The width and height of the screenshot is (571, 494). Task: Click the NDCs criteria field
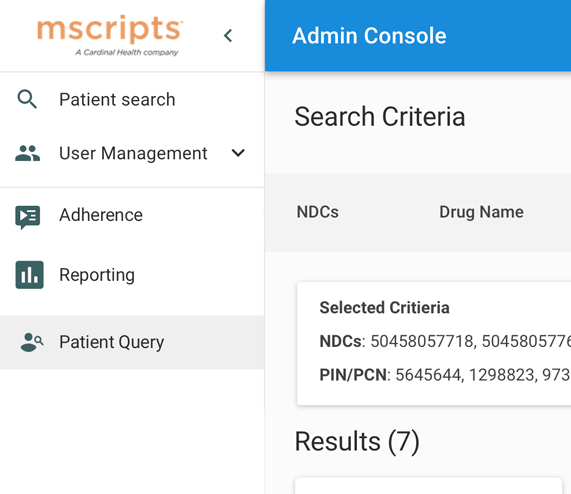318,212
